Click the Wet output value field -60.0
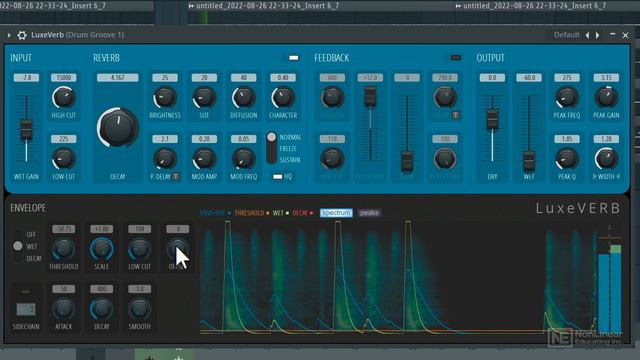 pyautogui.click(x=529, y=78)
